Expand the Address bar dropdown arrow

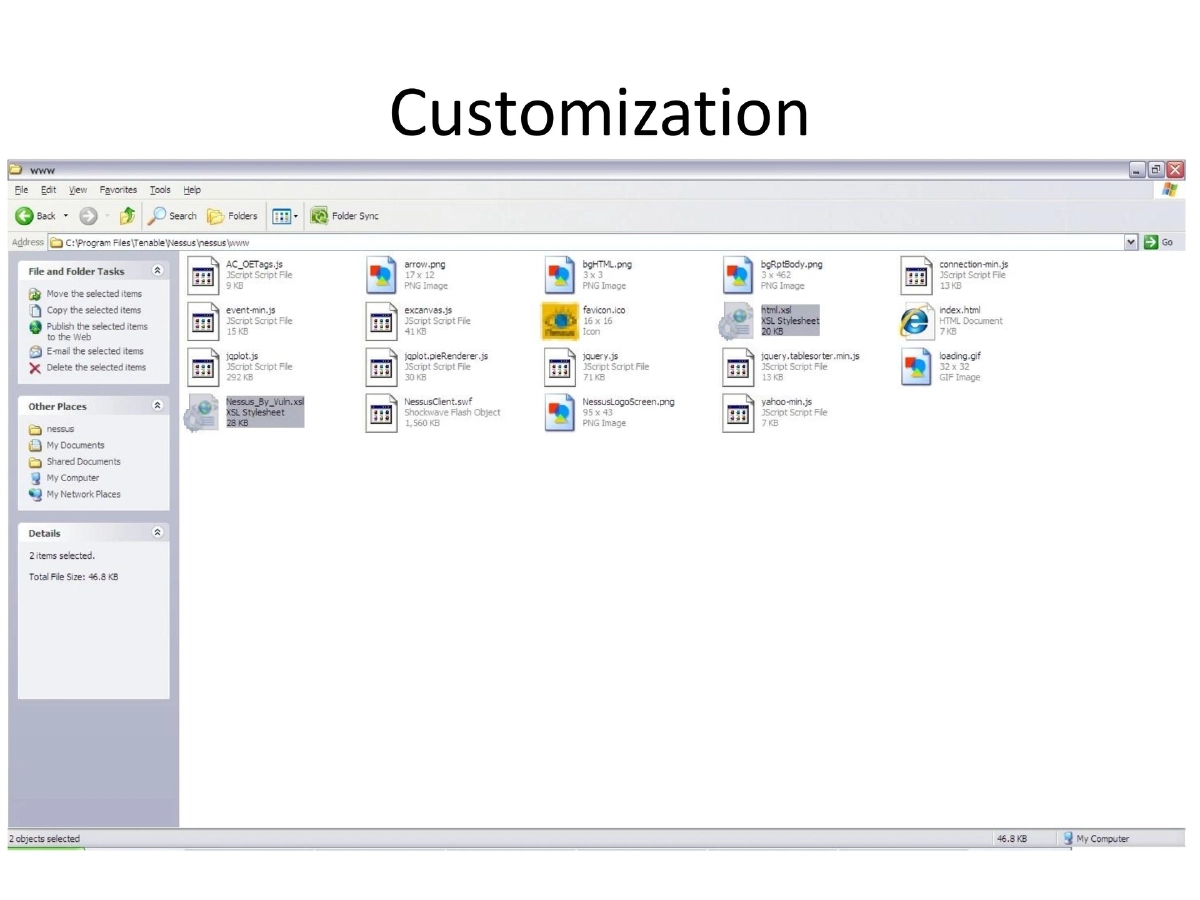[x=1131, y=242]
